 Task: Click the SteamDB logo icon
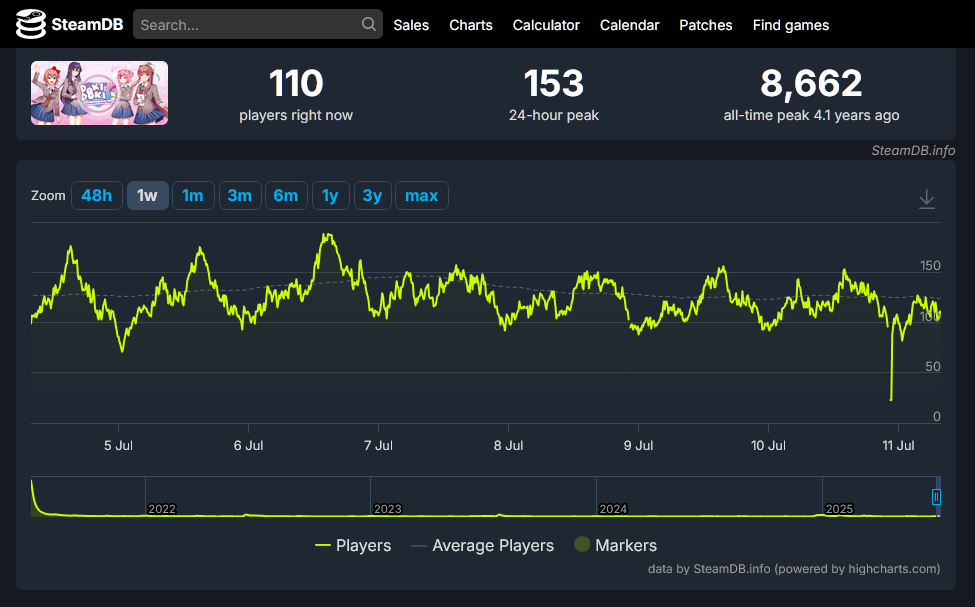pos(30,24)
